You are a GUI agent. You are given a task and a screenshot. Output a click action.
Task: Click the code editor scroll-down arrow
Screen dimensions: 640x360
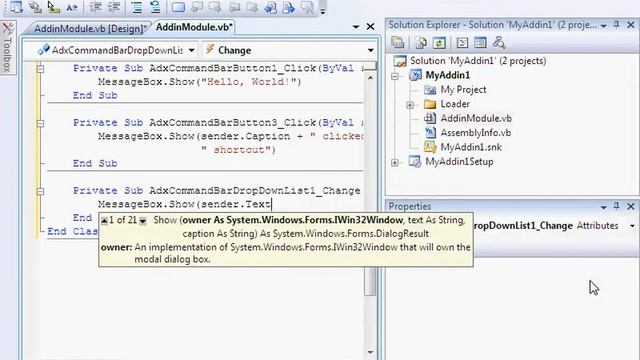tap(370, 352)
